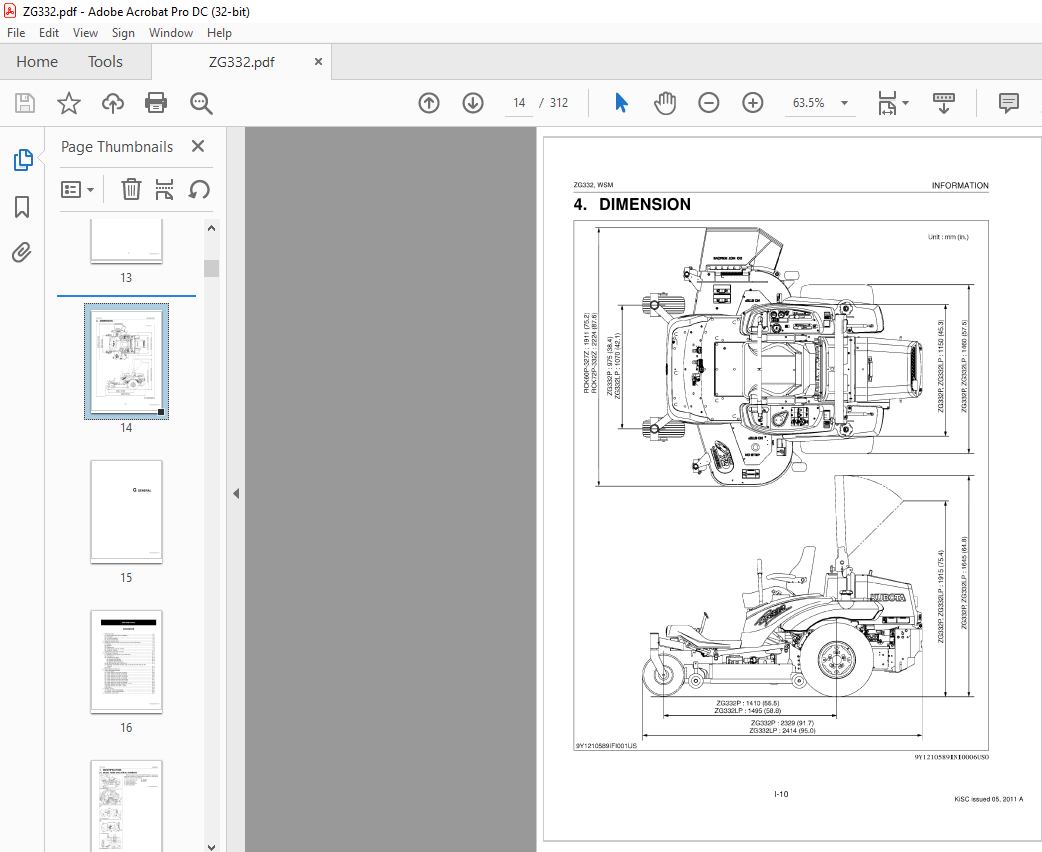Zoom out with minus button

708,103
